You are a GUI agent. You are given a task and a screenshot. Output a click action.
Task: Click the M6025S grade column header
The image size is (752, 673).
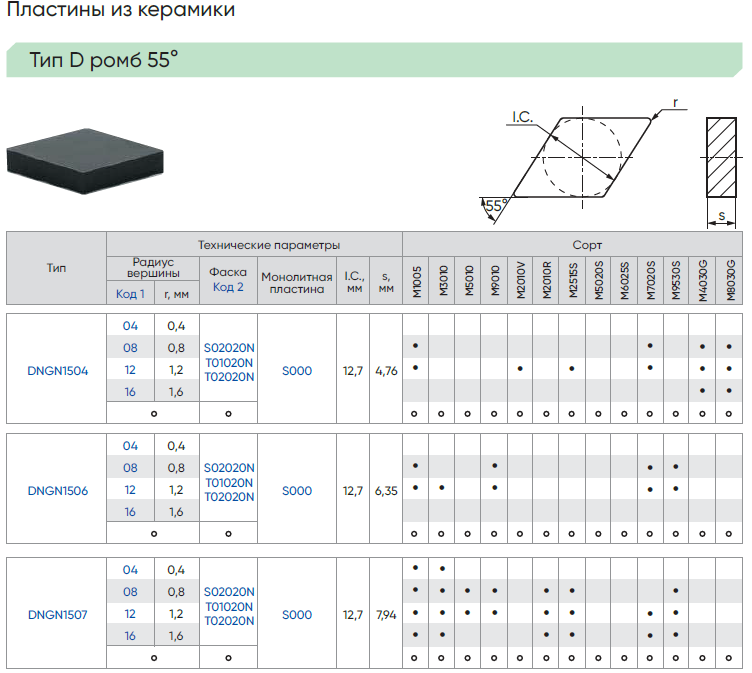(624, 280)
